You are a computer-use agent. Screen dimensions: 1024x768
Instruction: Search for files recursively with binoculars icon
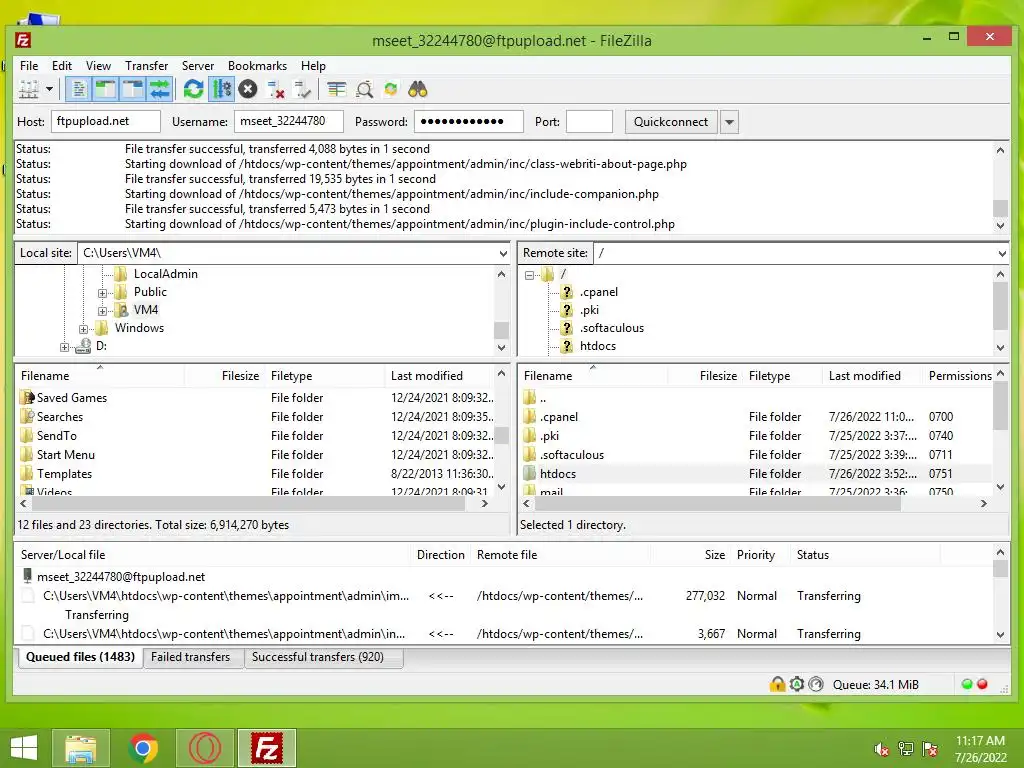tap(418, 89)
